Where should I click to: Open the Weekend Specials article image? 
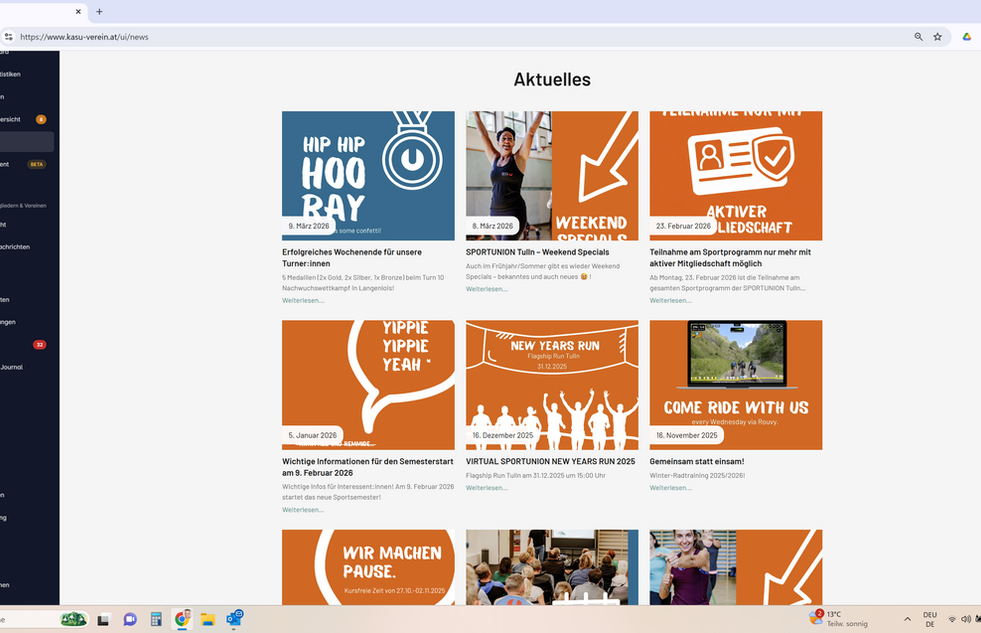point(552,176)
